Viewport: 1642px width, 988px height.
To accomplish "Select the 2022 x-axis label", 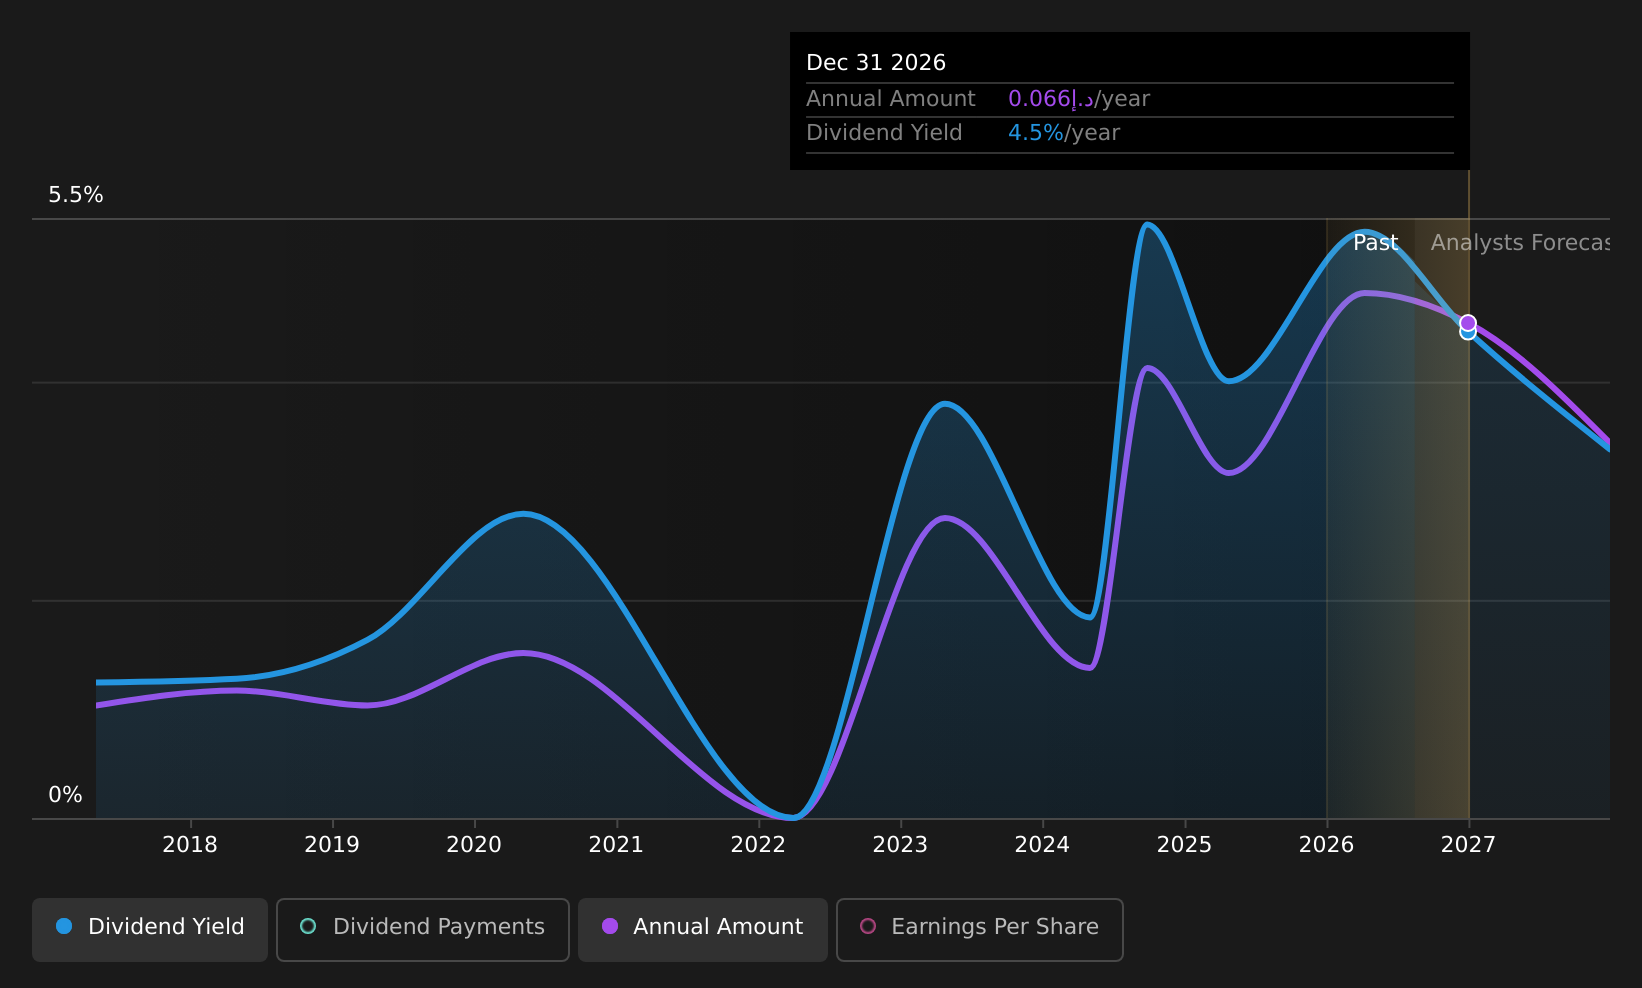I will pos(758,845).
